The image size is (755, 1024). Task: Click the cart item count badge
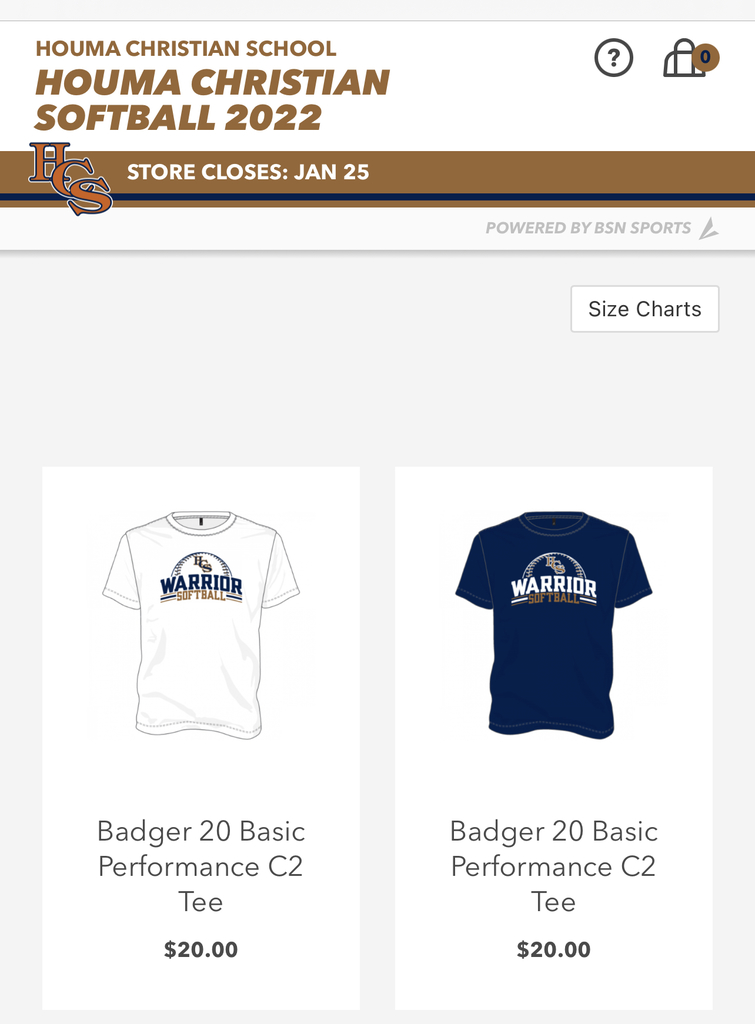click(705, 57)
